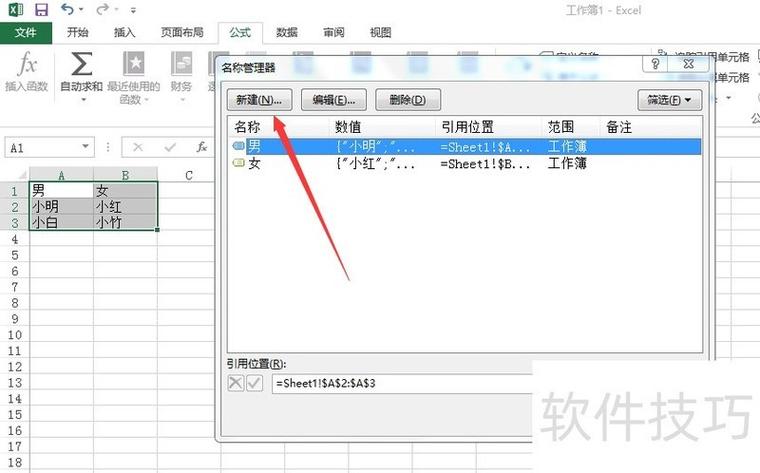
Task: Select cell containing 小白
Action: pos(61,222)
